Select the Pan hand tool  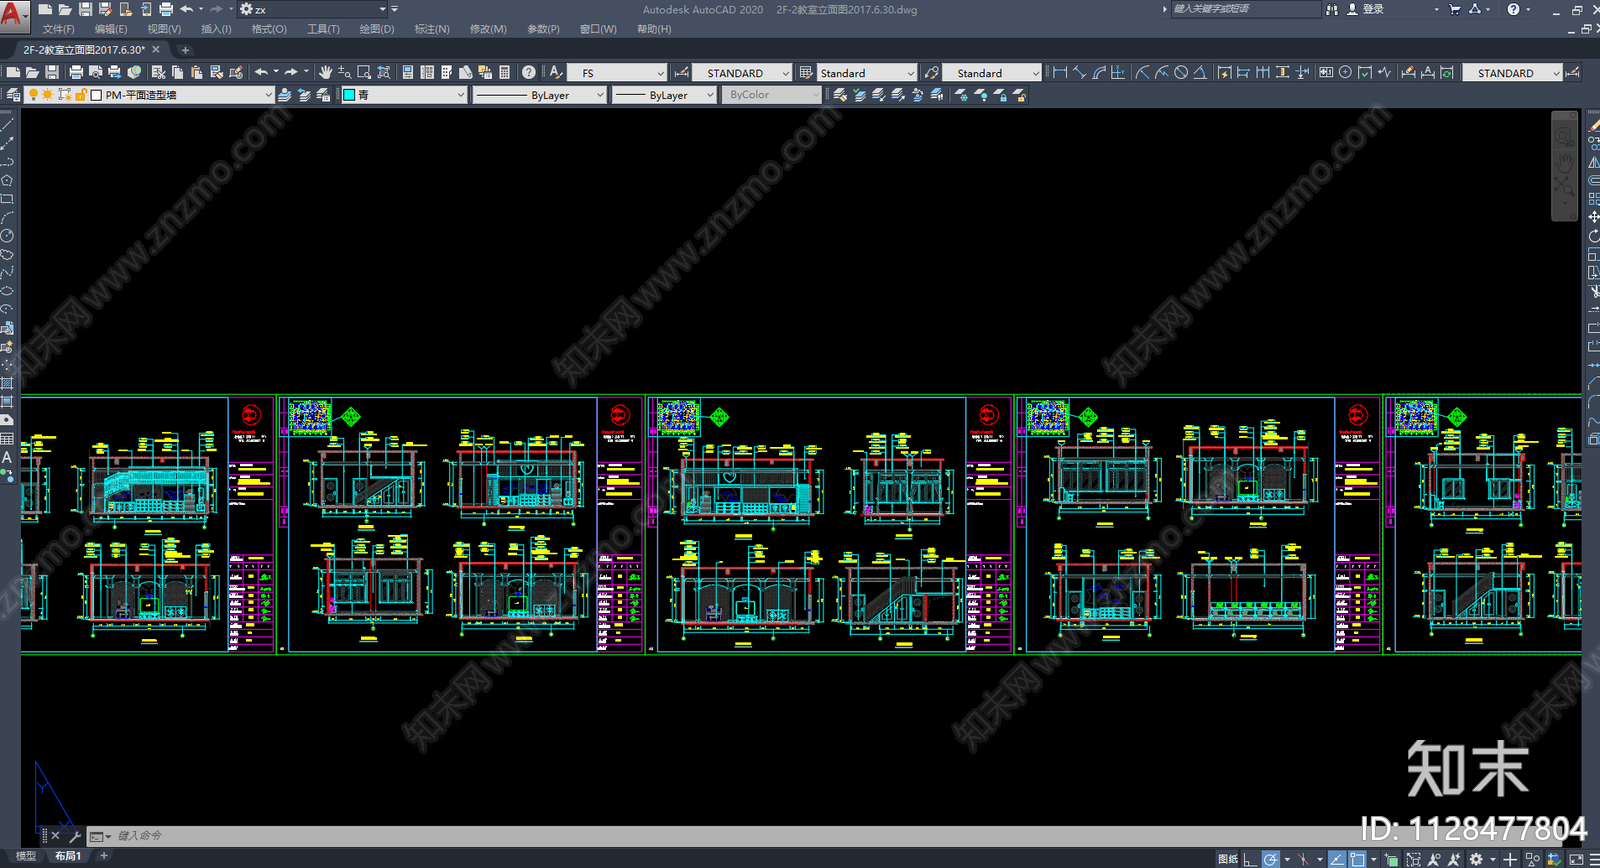325,72
